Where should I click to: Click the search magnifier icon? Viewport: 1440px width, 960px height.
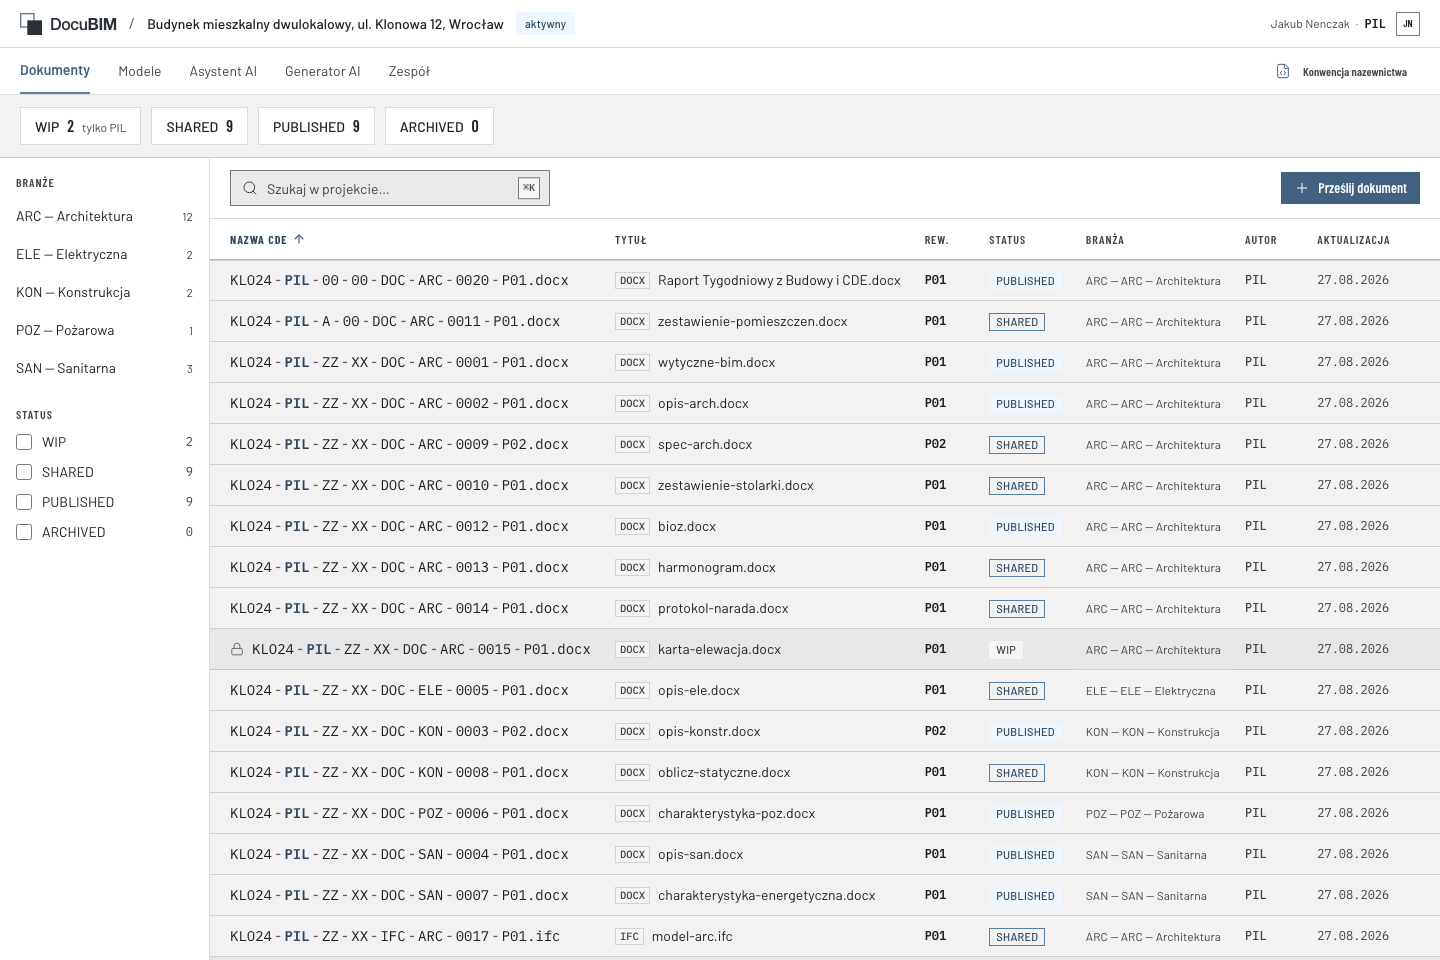pos(250,188)
